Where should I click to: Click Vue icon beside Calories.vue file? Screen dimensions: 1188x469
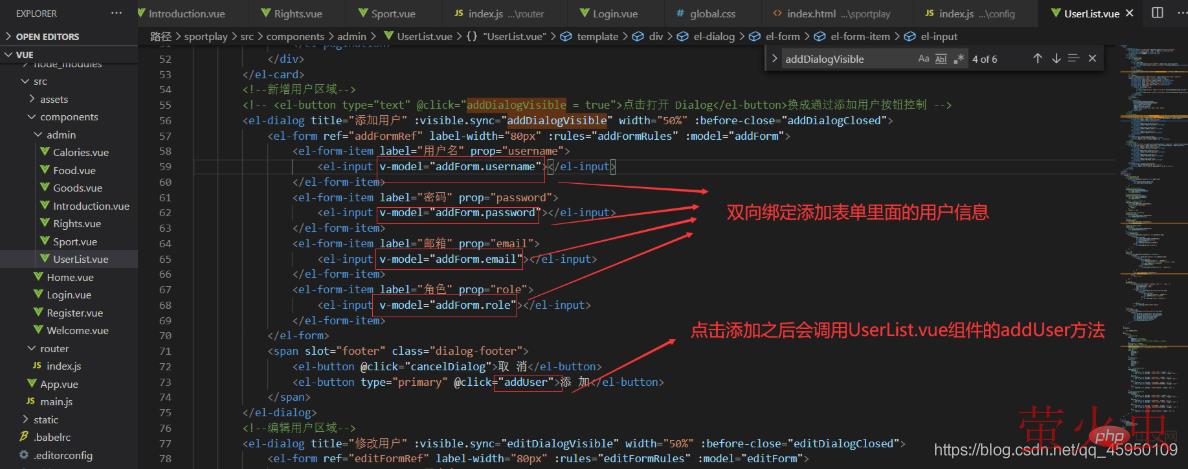tap(45, 153)
